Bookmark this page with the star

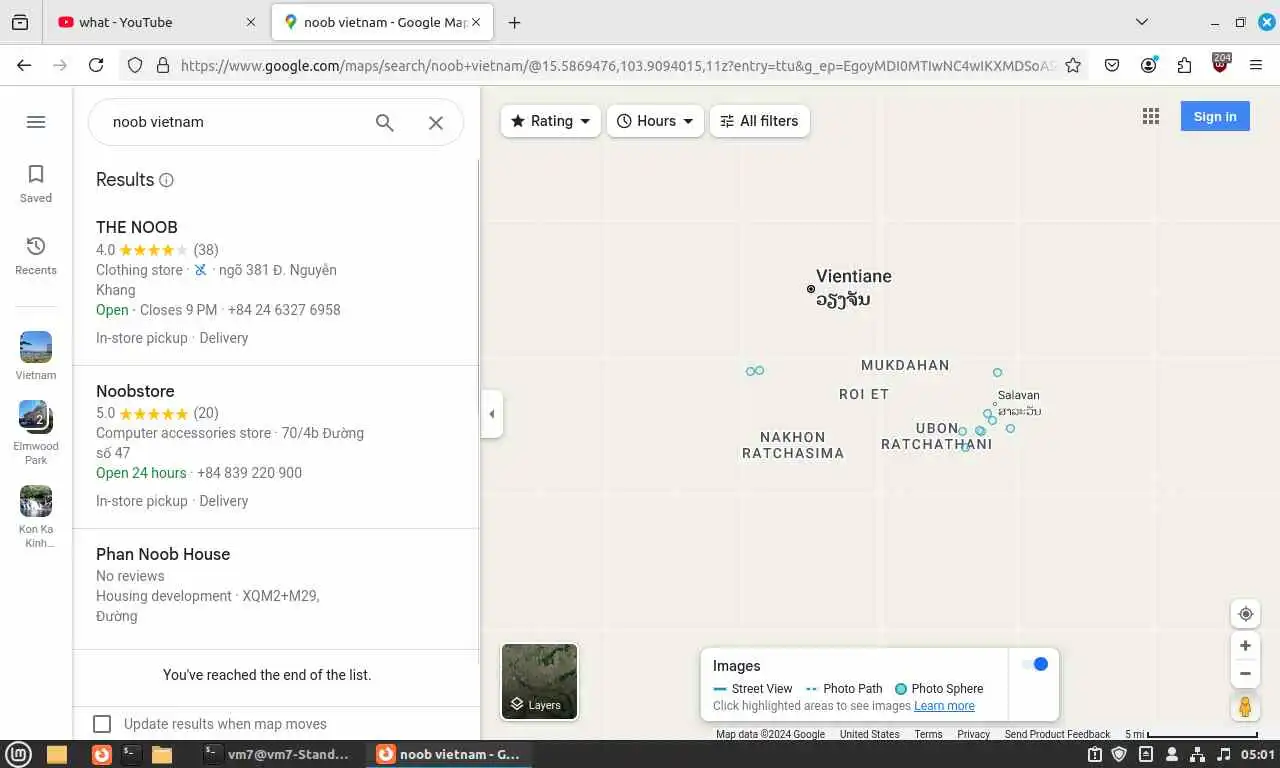pos(1073,65)
